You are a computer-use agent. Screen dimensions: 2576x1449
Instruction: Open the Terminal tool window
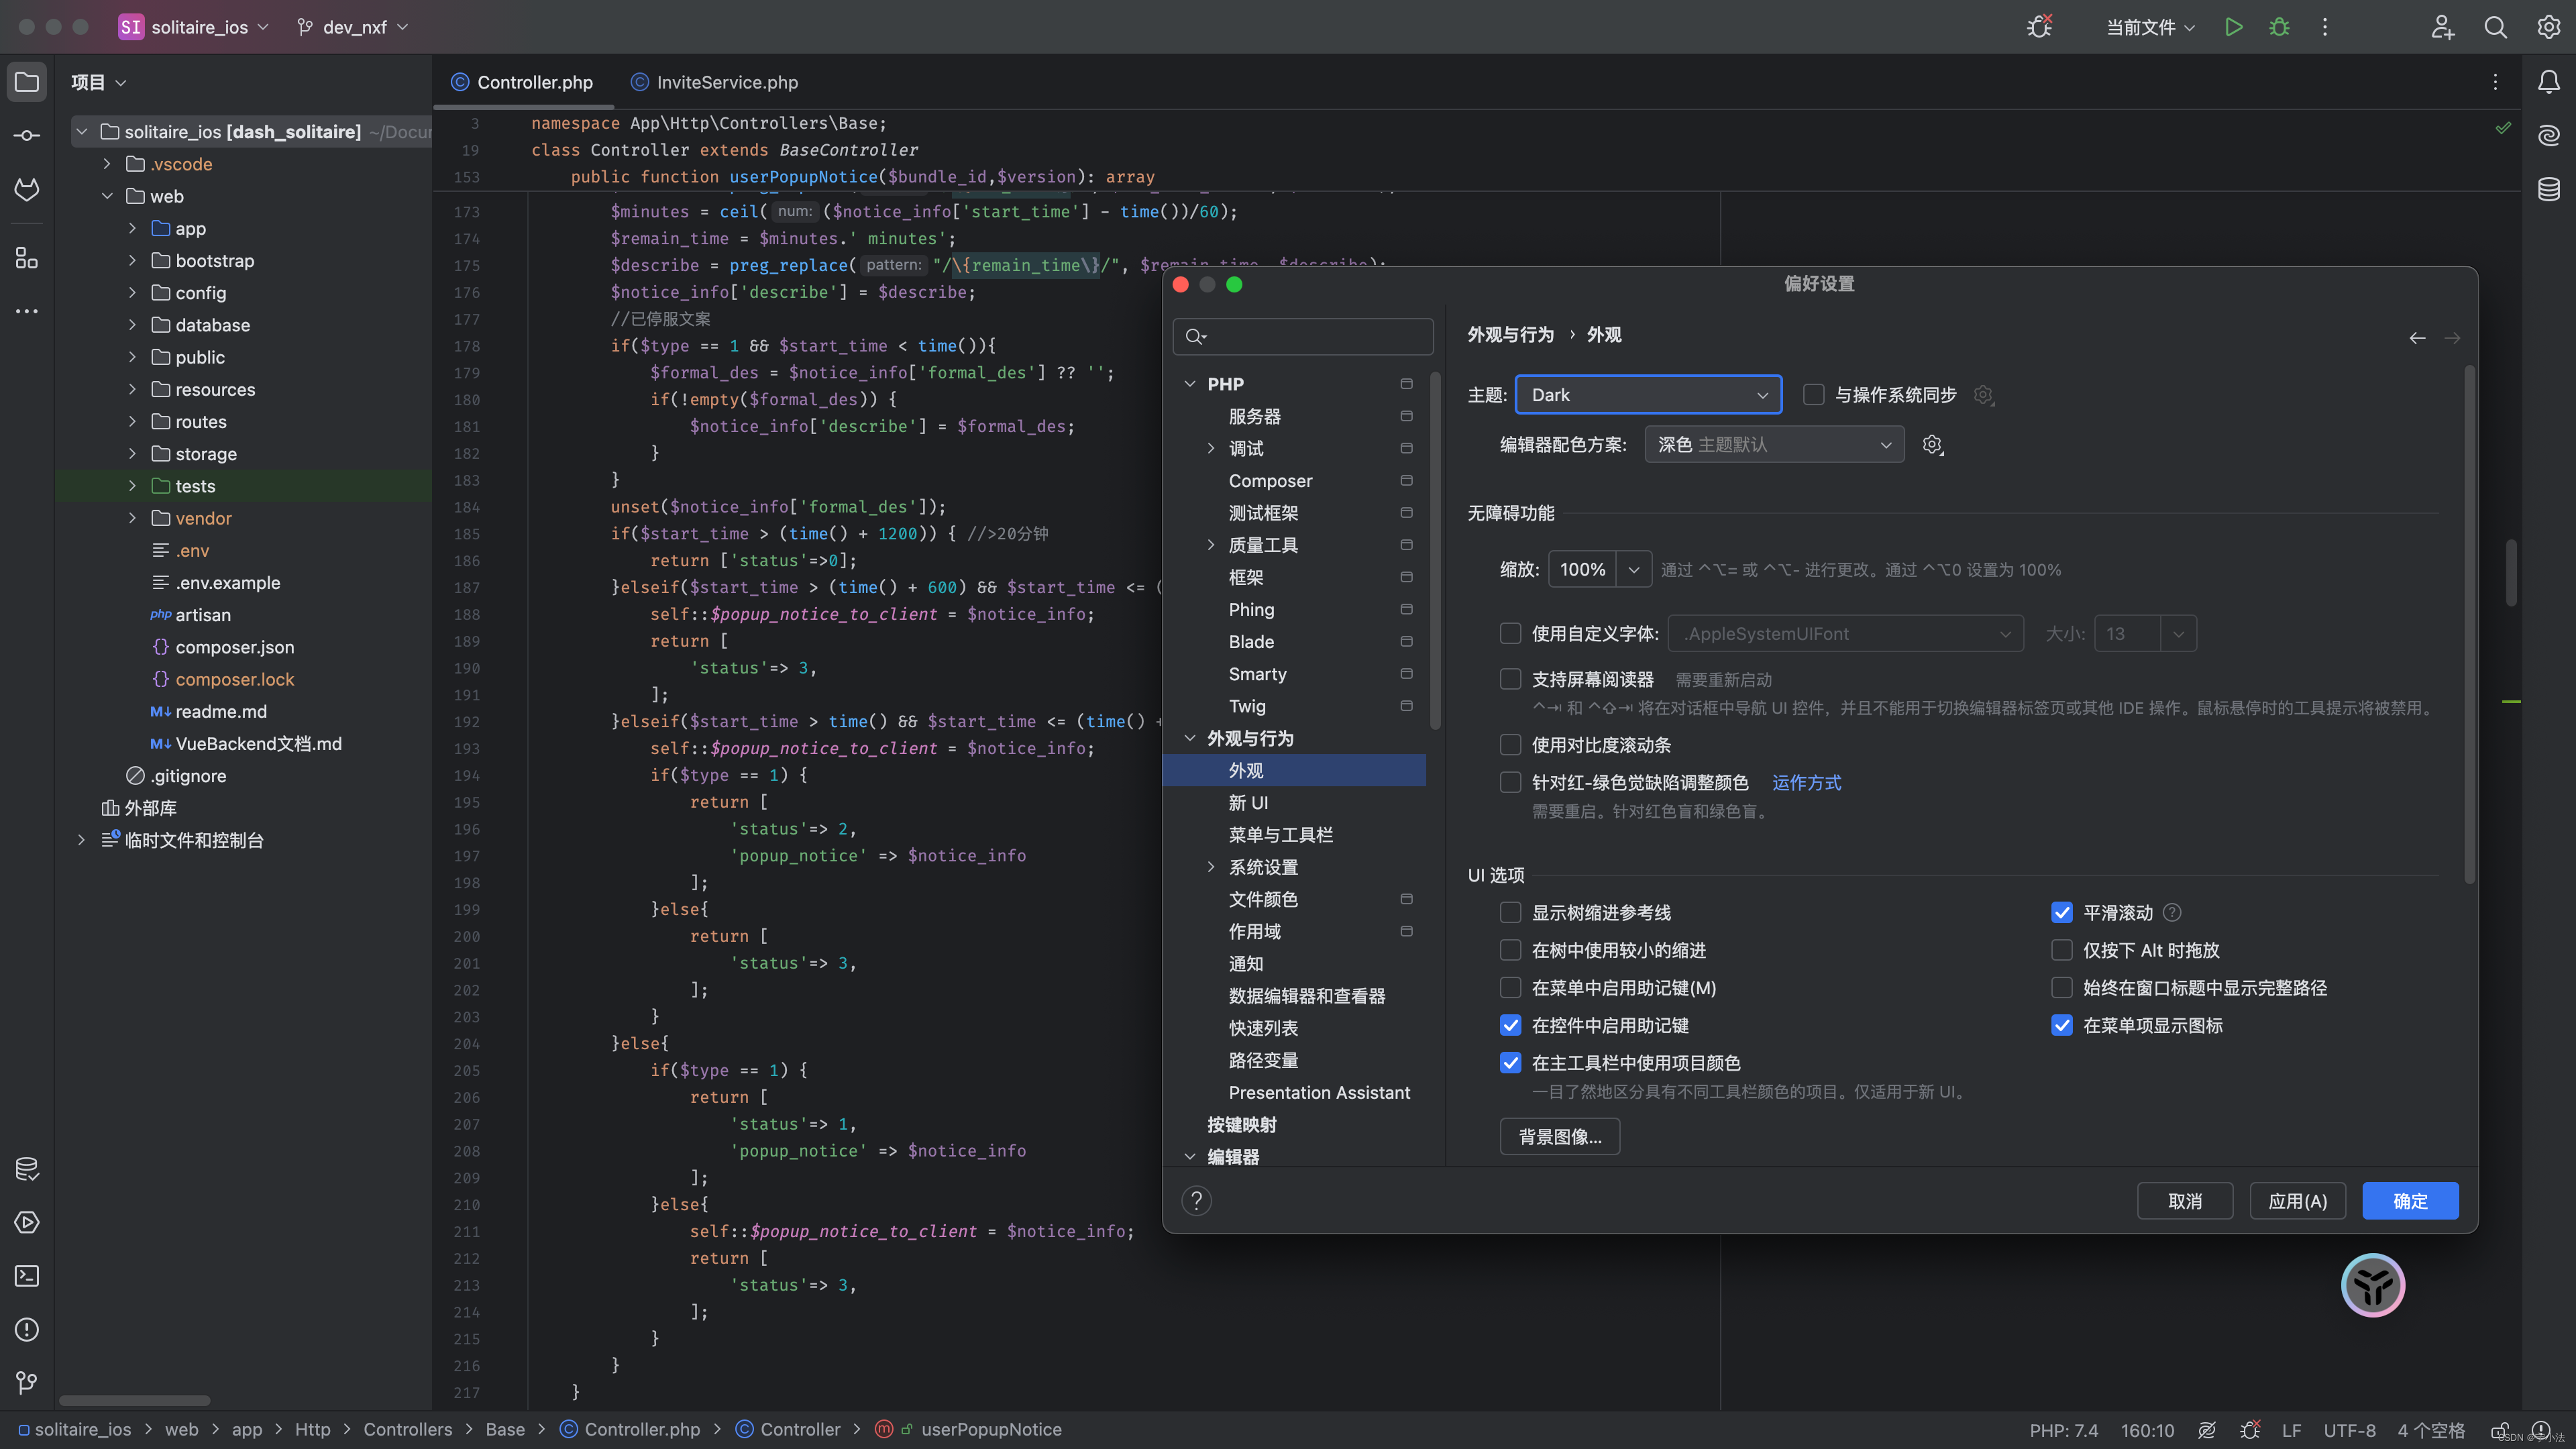click(x=27, y=1276)
